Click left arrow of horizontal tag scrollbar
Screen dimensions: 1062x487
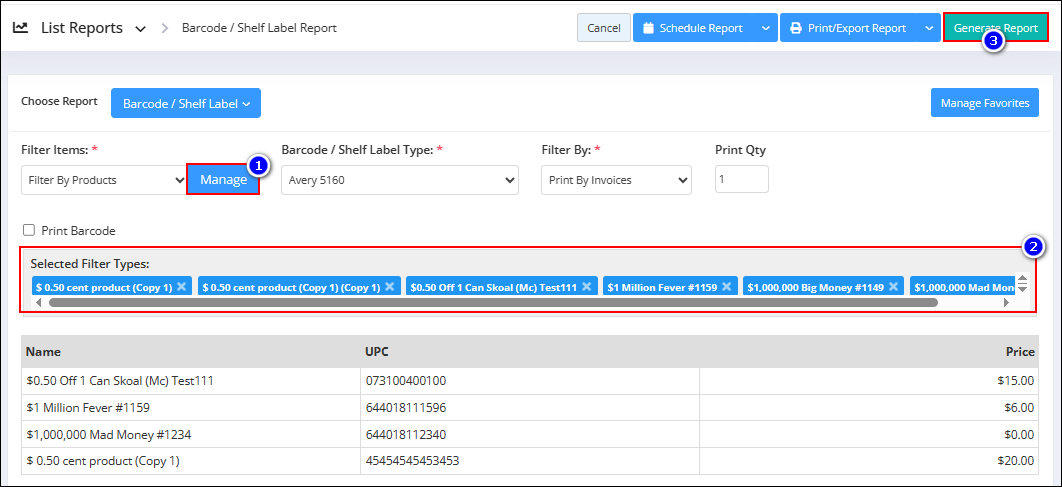pos(38,303)
